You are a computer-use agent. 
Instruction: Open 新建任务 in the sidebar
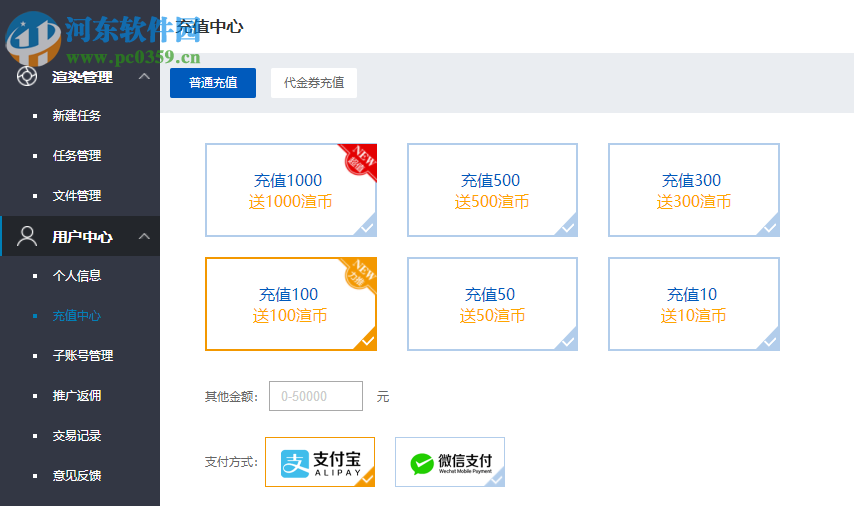(x=77, y=115)
